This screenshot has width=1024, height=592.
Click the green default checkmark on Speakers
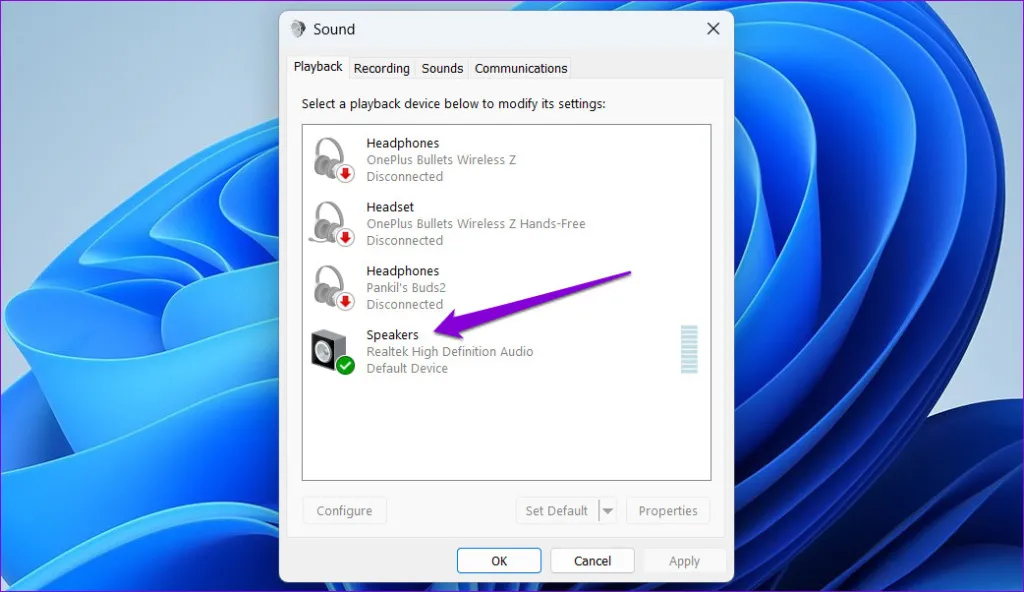[346, 366]
